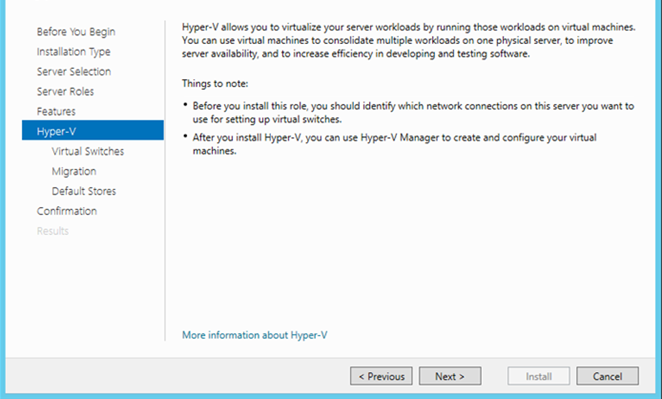The height and width of the screenshot is (399, 662).
Task: Select the Server Selection step
Action: pyautogui.click(x=74, y=71)
